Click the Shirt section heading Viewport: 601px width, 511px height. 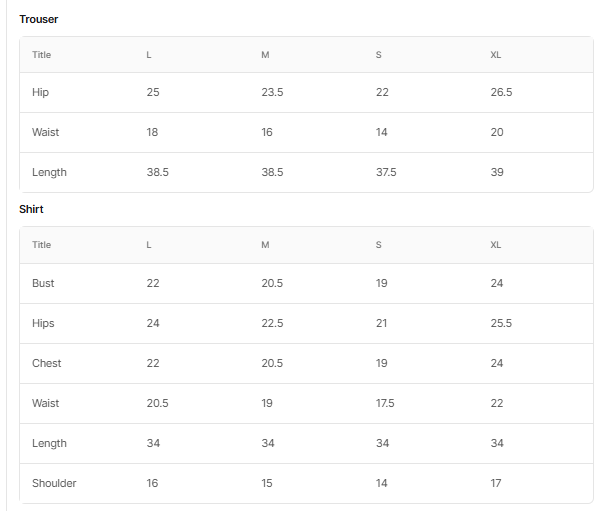click(x=31, y=209)
